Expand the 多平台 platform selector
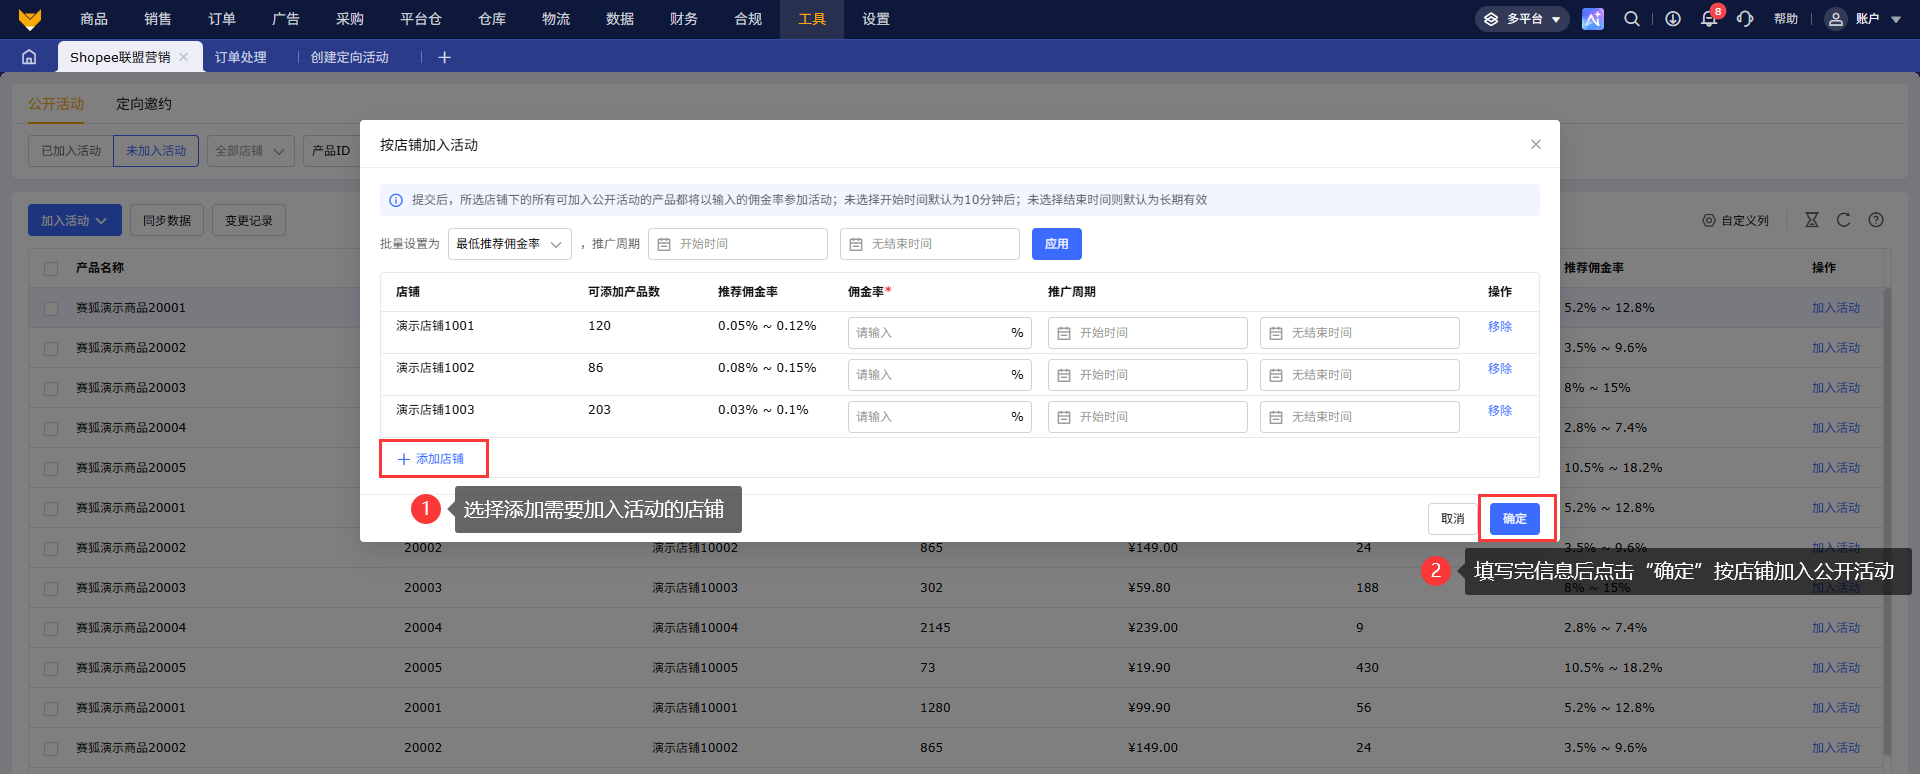The image size is (1920, 774). (1522, 19)
